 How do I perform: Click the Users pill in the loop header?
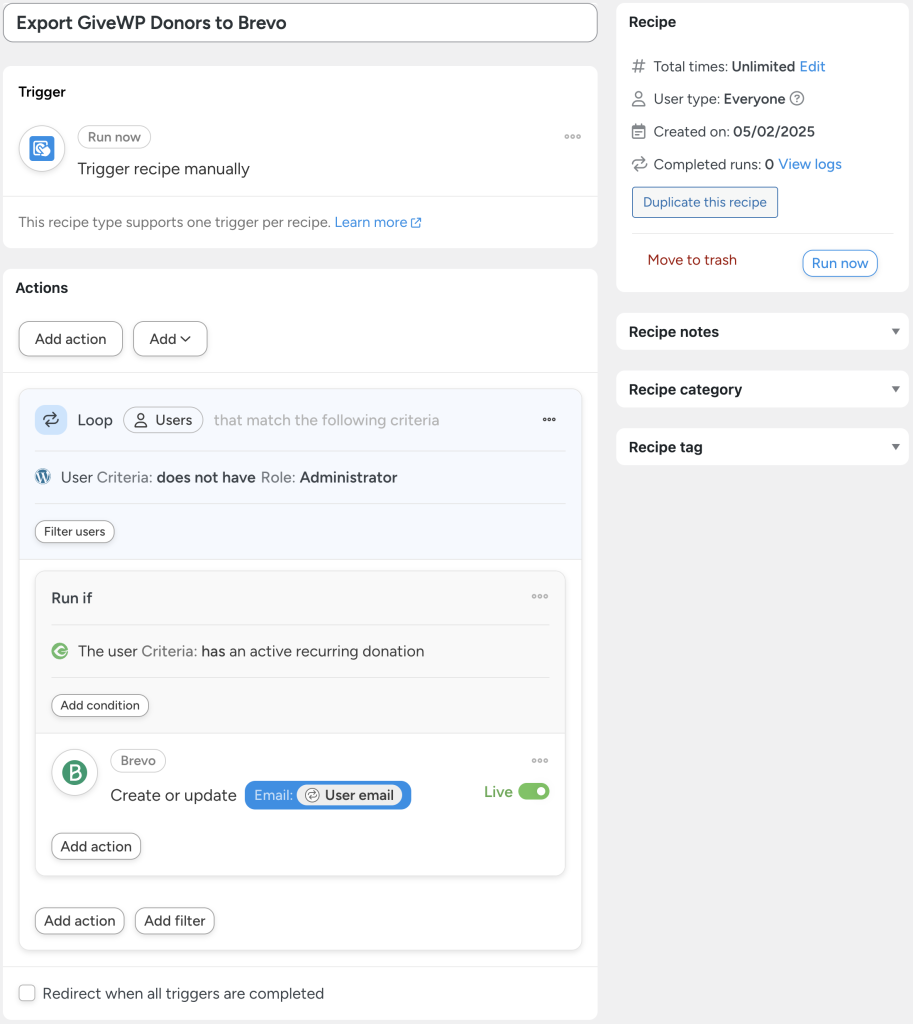click(162, 419)
